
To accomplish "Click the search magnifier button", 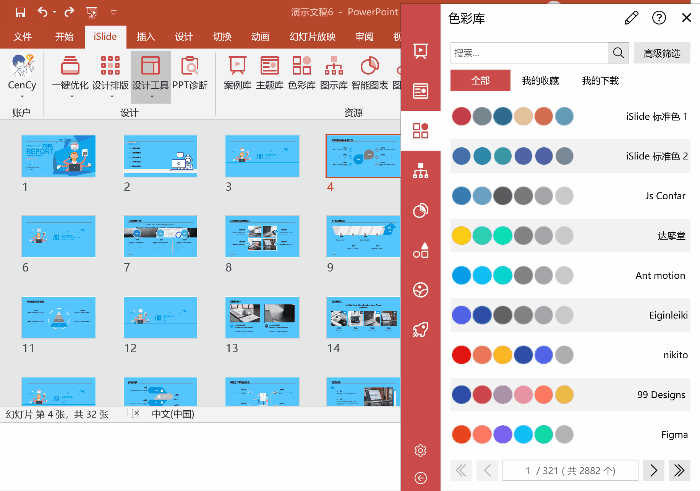I will (620, 53).
